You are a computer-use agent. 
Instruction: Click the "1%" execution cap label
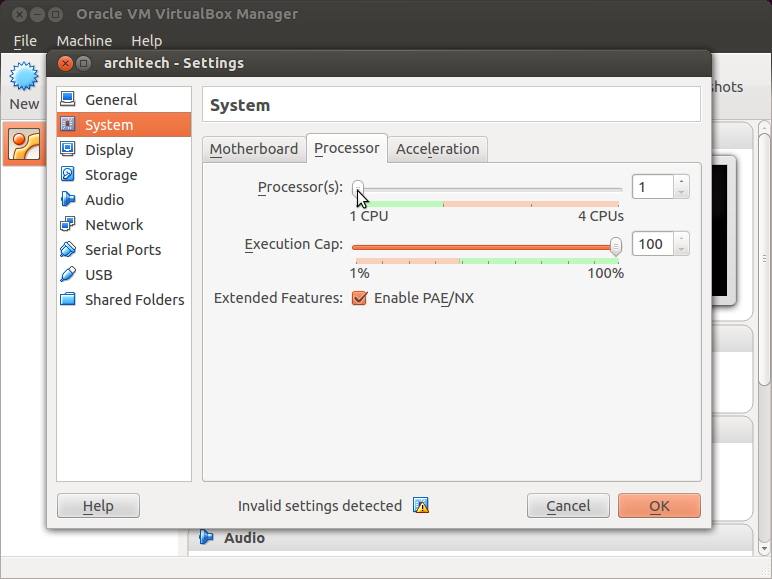[359, 273]
